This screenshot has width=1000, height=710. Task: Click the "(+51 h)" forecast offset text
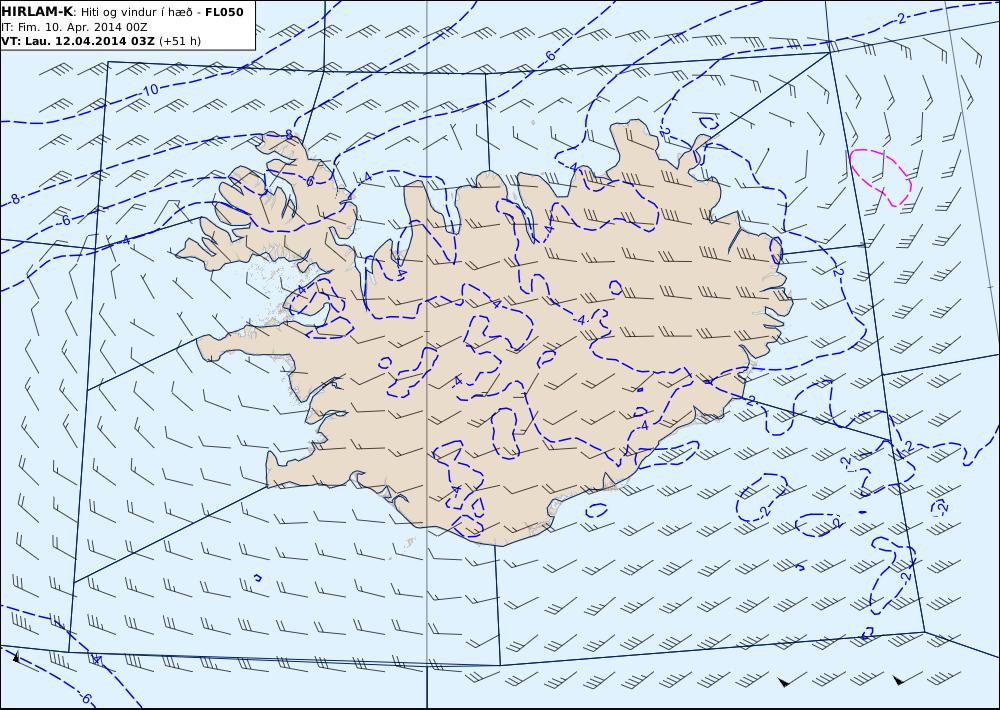[180, 41]
